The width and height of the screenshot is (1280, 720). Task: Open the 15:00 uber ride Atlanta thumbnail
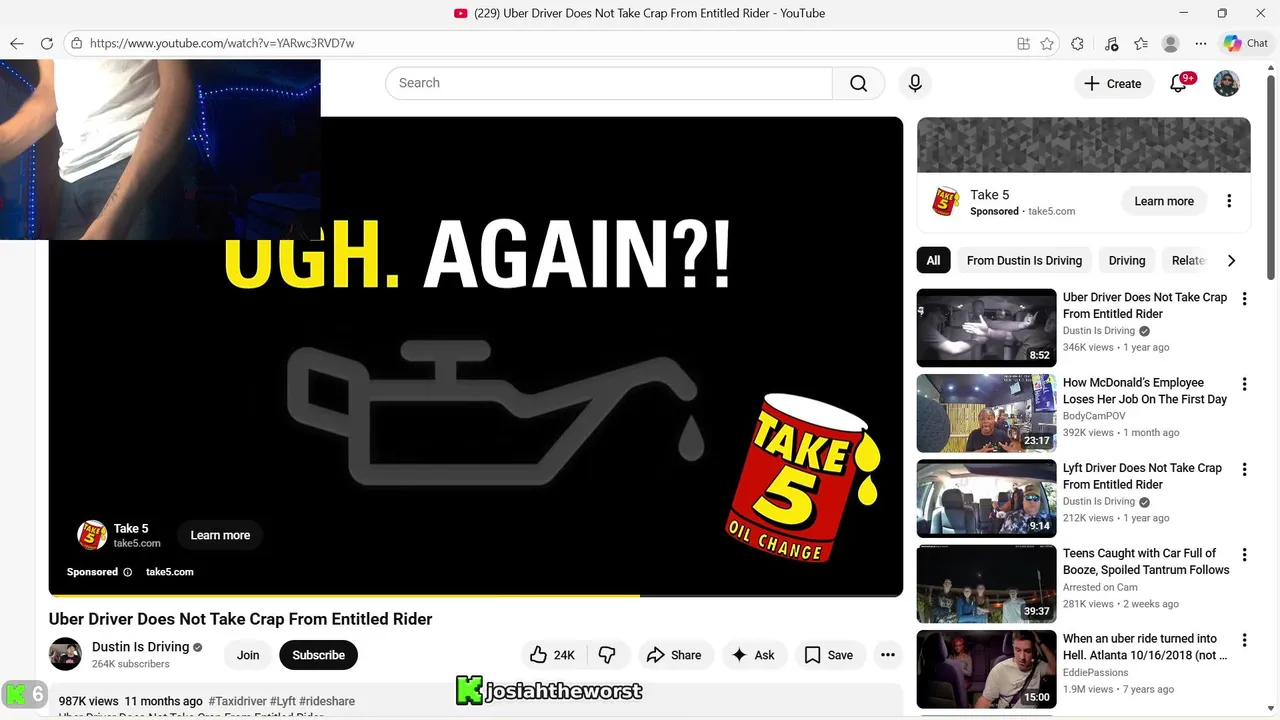pyautogui.click(x=986, y=669)
